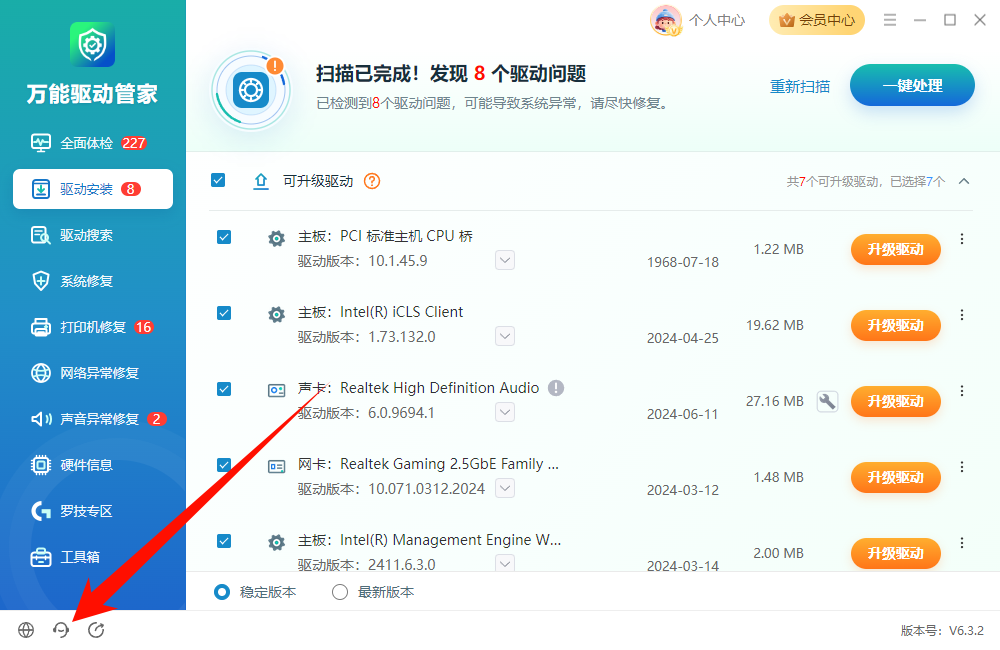The image size is (1000, 650).
Task: Click the orange question mark help icon
Action: (x=372, y=181)
